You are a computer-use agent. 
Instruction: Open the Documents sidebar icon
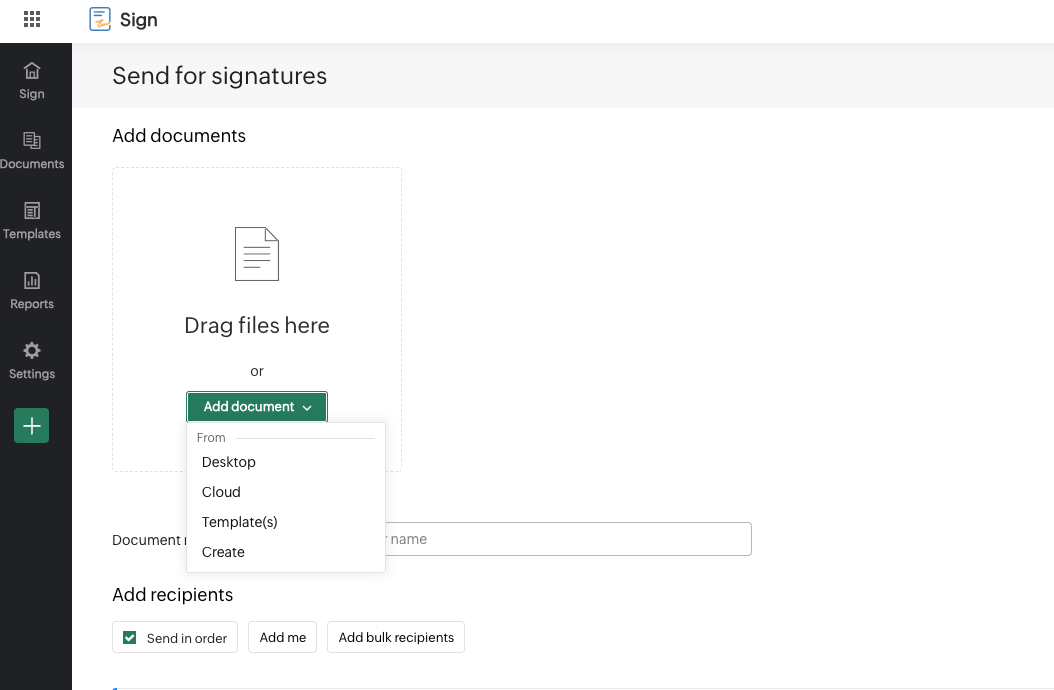click(x=32, y=141)
